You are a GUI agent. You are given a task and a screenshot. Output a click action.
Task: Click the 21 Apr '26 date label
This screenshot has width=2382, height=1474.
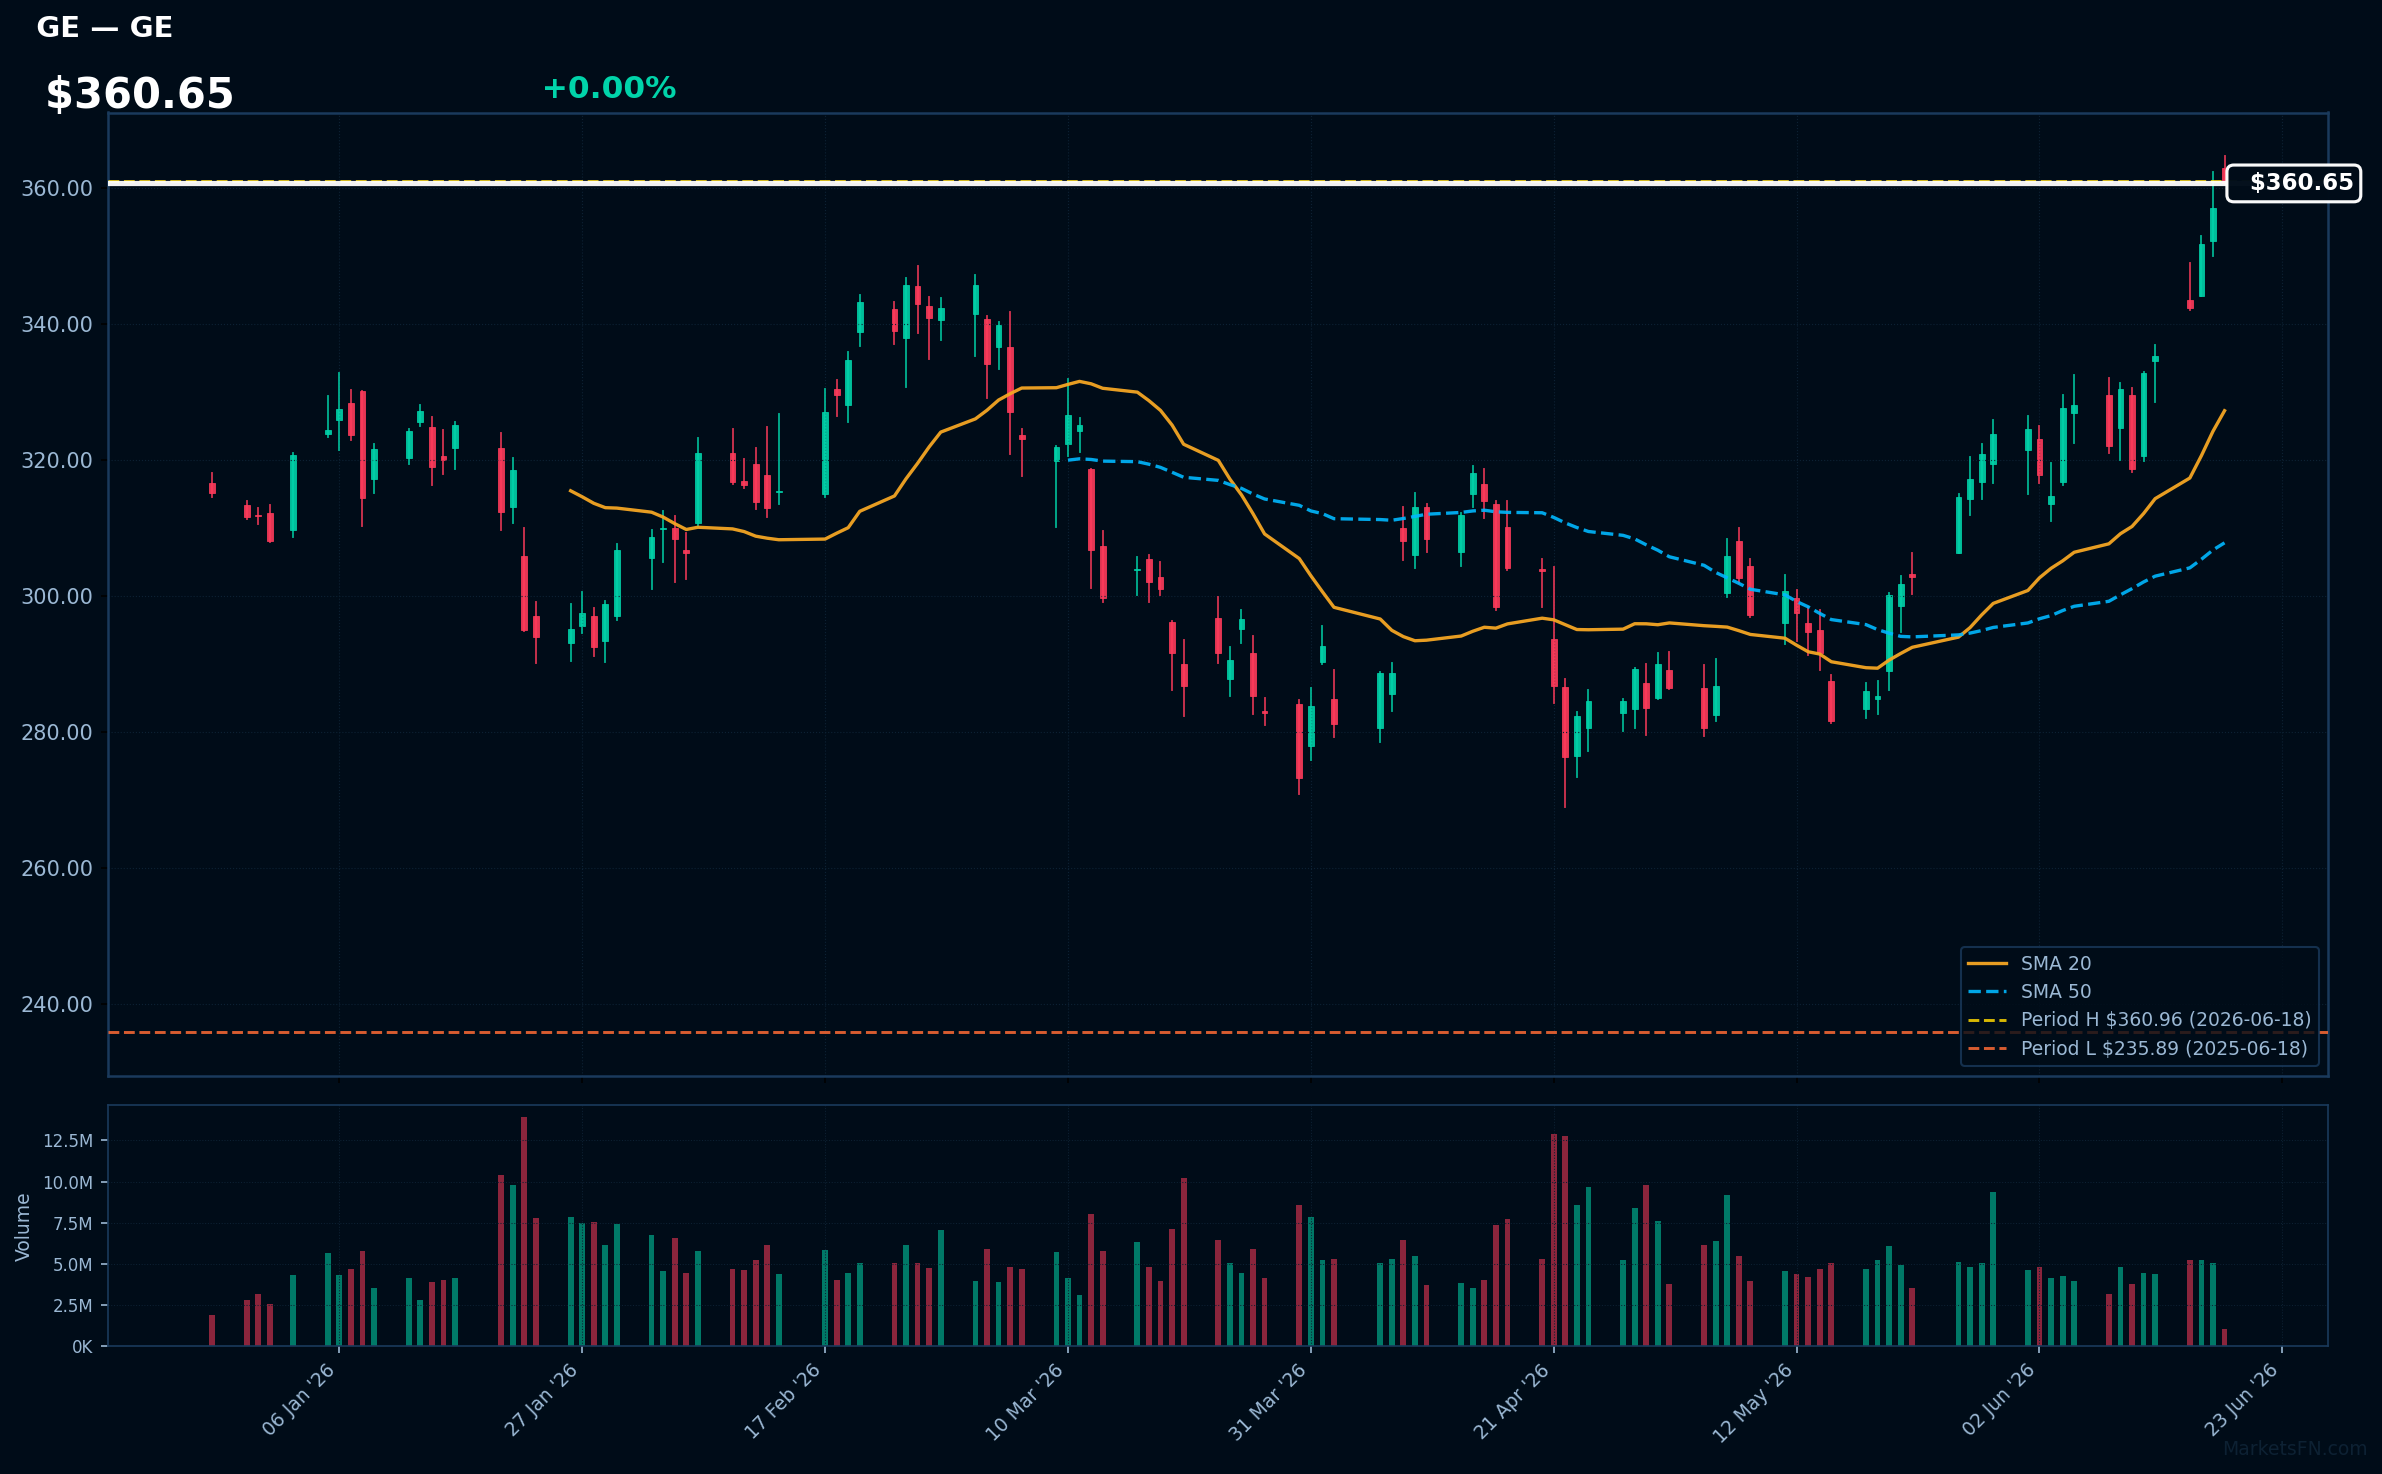(x=1511, y=1400)
